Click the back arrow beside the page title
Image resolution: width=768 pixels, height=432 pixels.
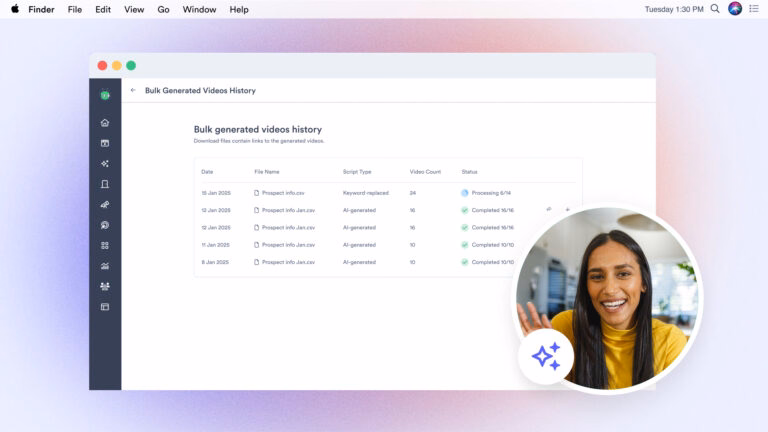coord(133,90)
